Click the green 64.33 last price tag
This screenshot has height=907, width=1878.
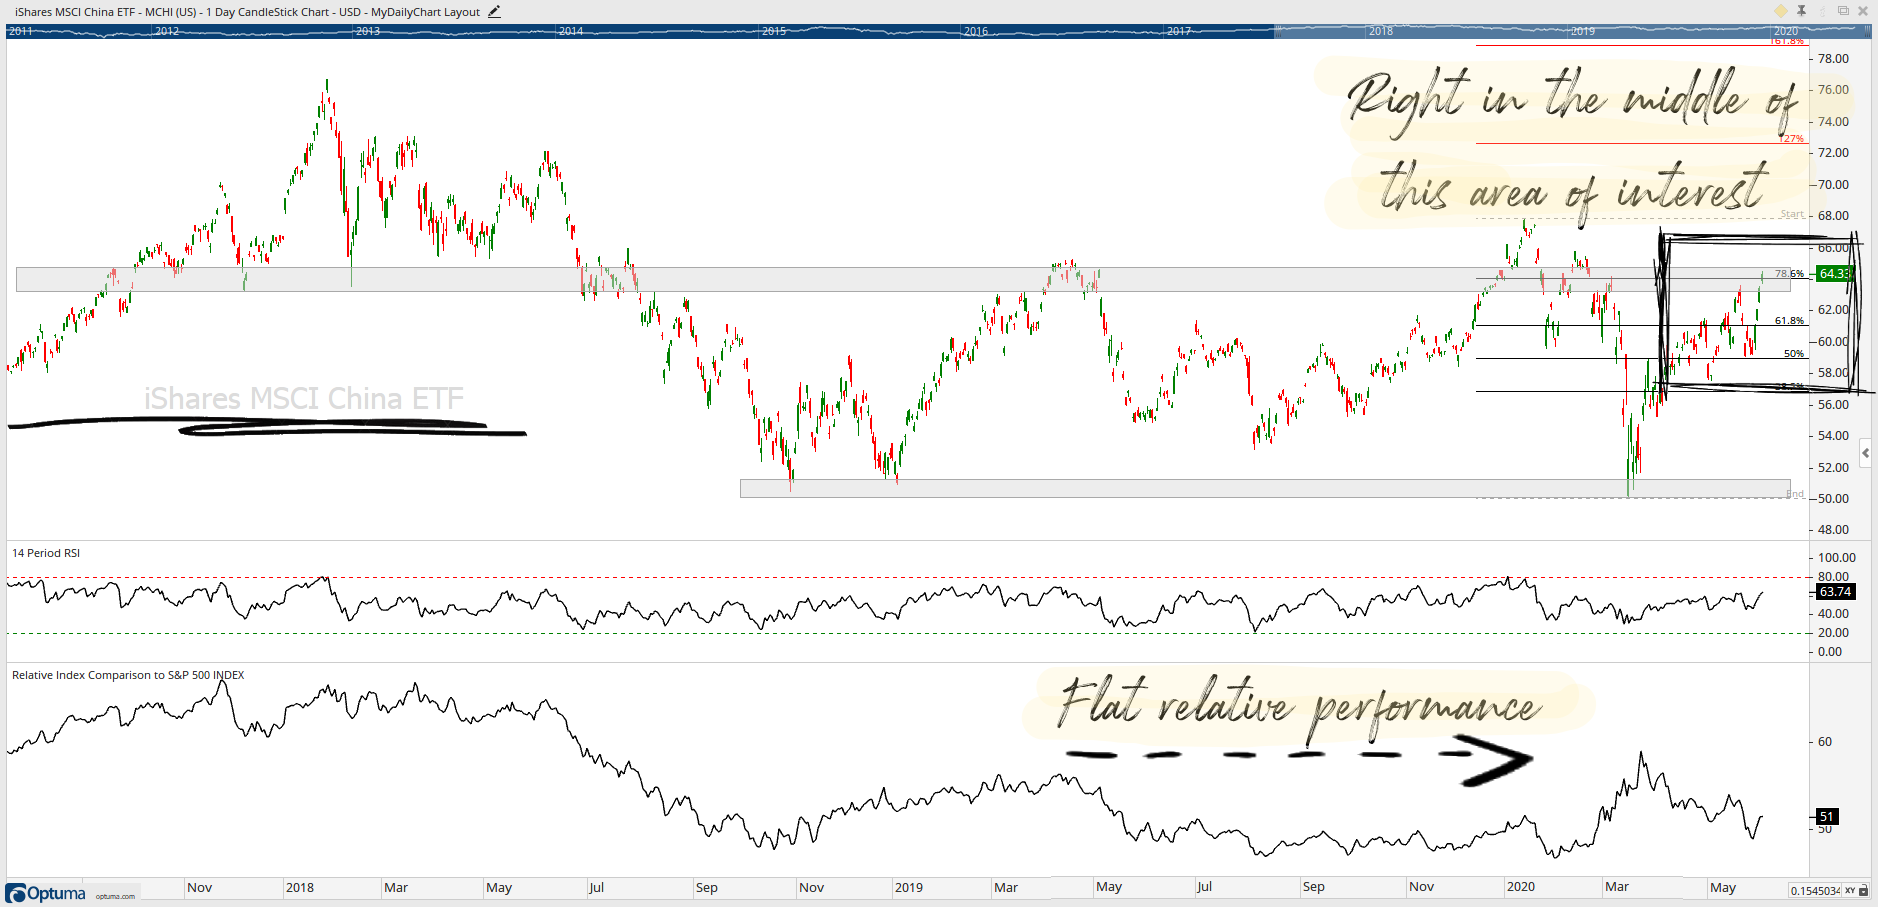click(1835, 273)
